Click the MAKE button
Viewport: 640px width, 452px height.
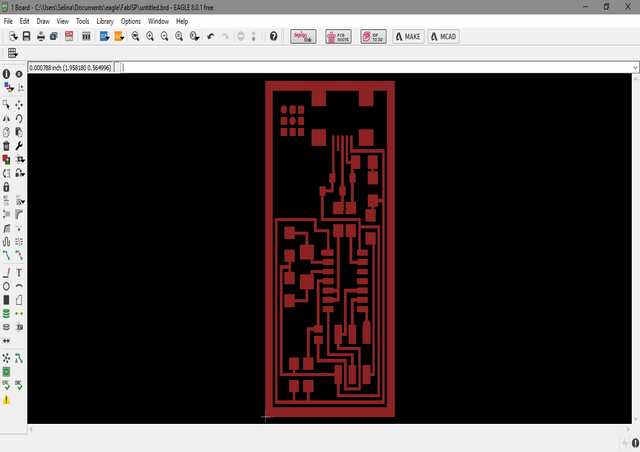pyautogui.click(x=408, y=37)
